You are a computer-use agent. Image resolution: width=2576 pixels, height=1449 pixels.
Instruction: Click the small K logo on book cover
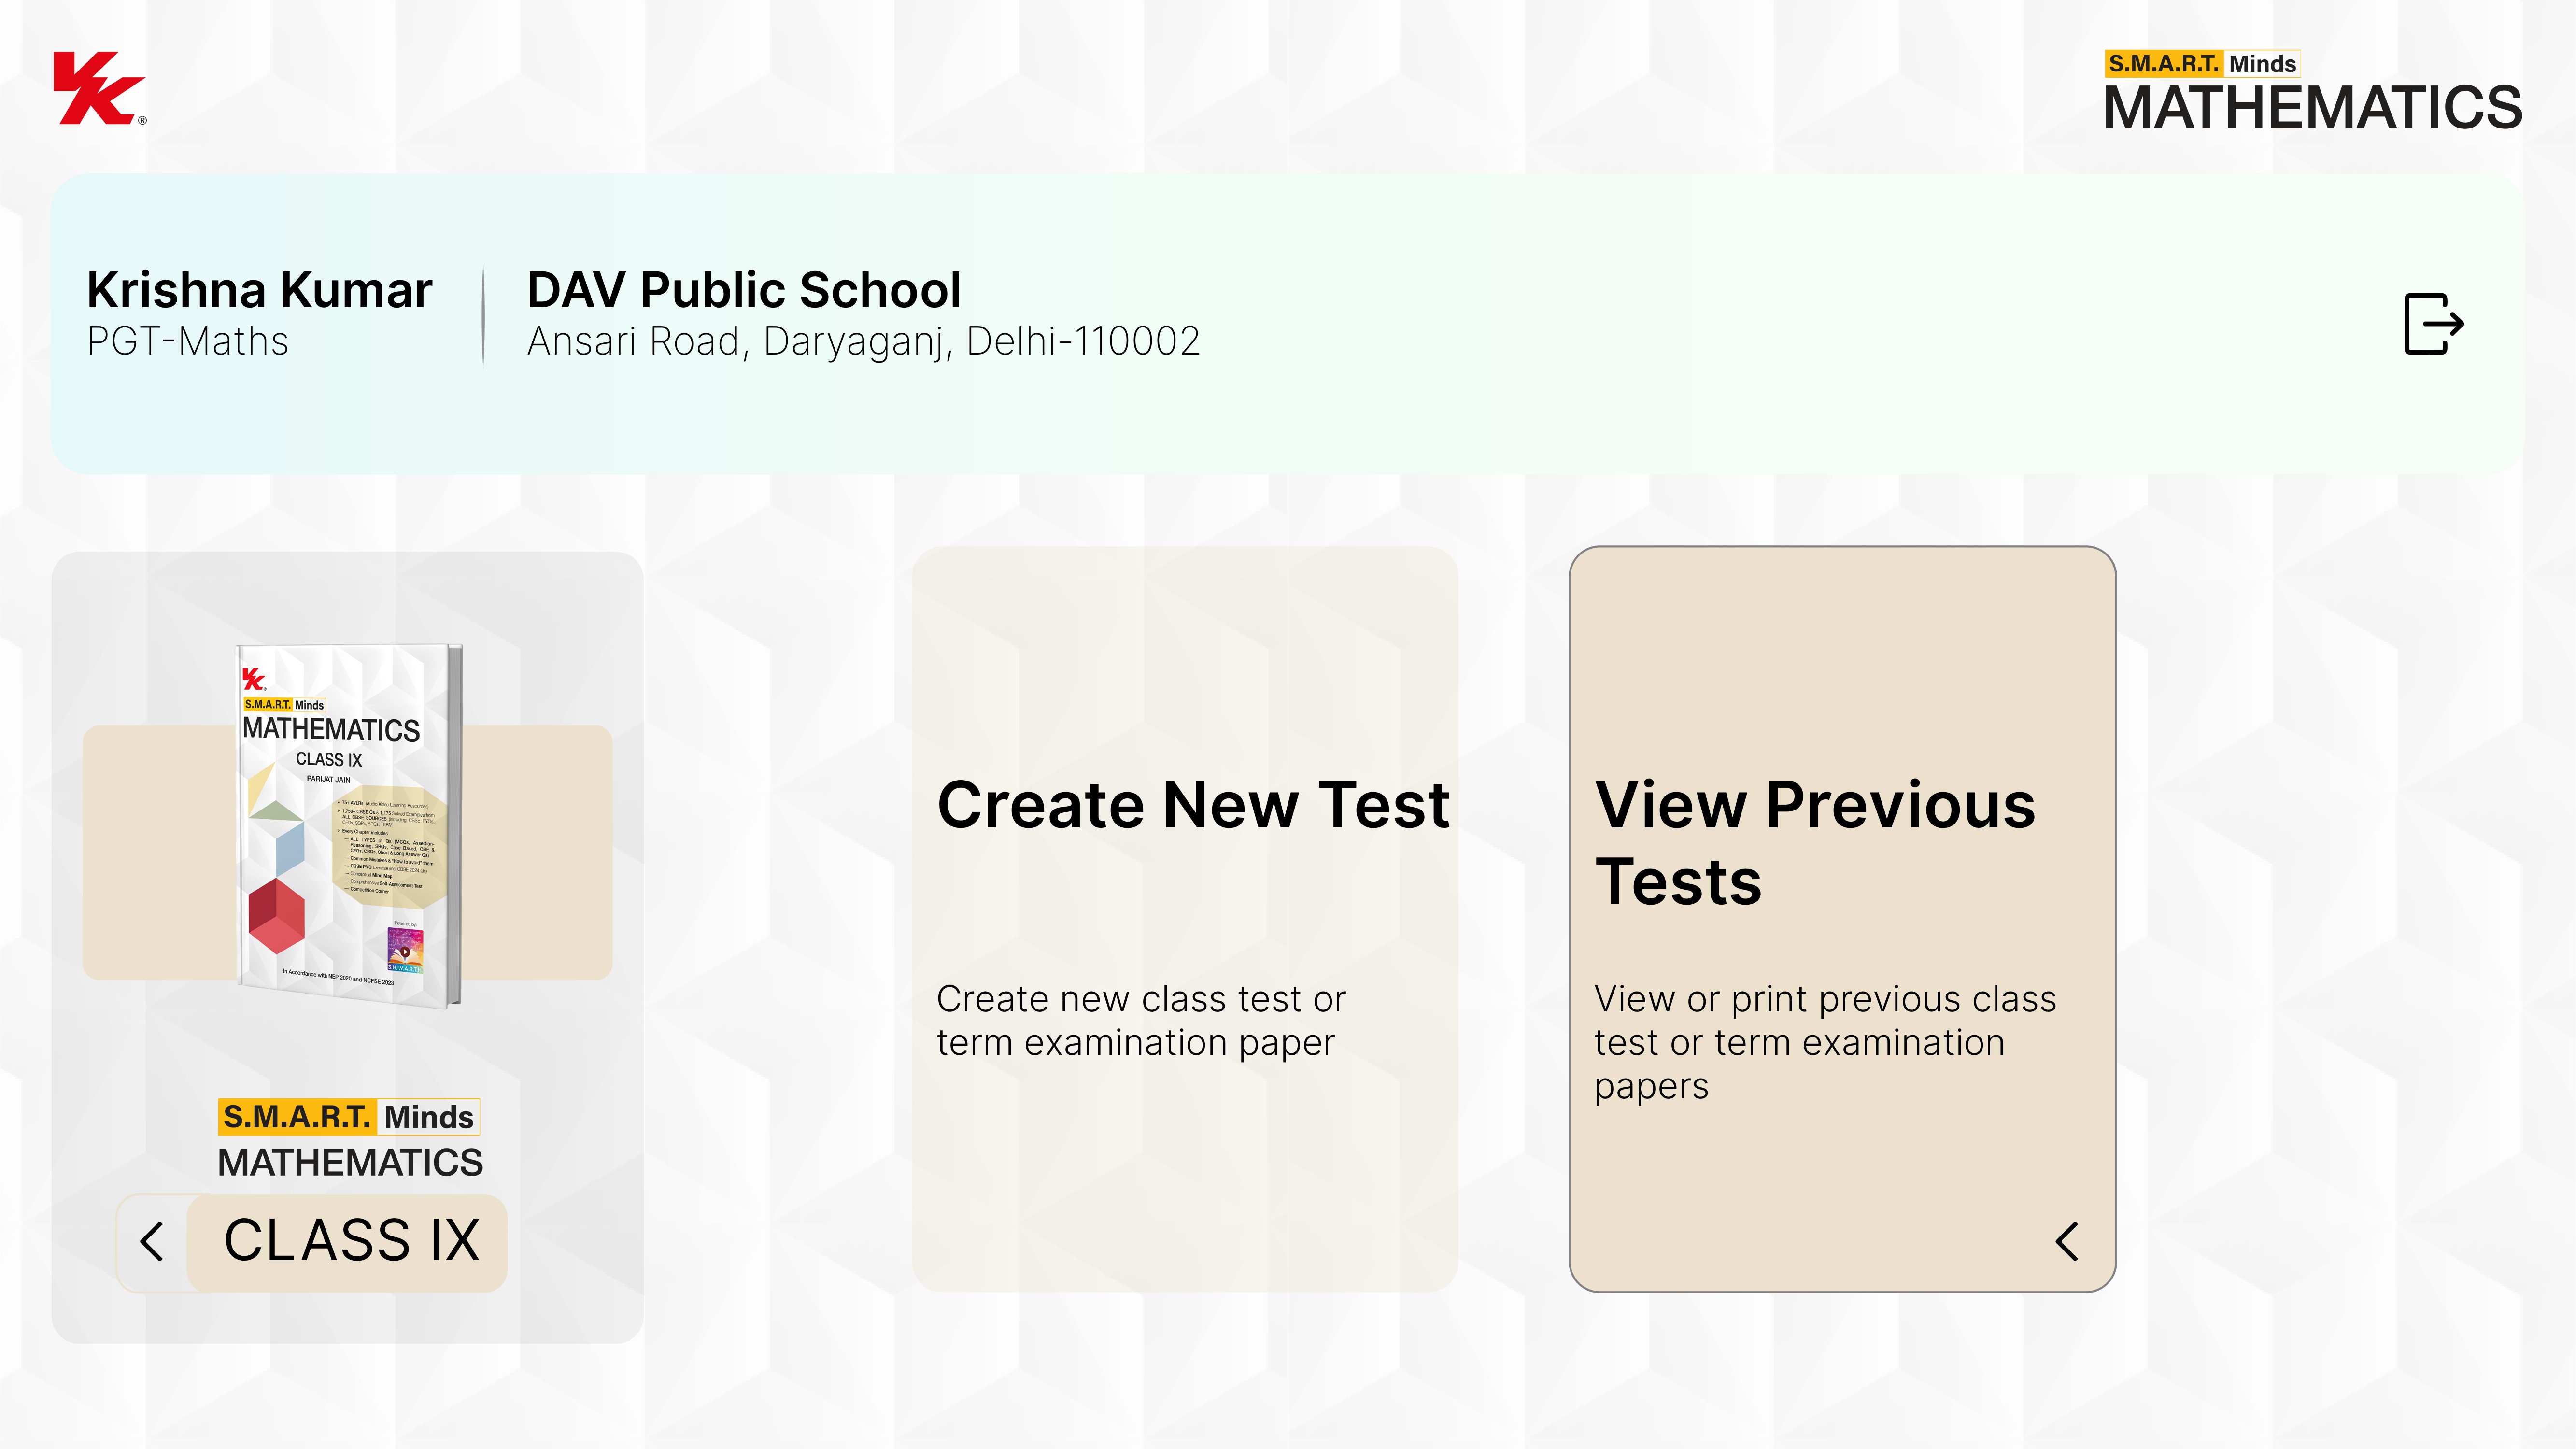coord(253,680)
